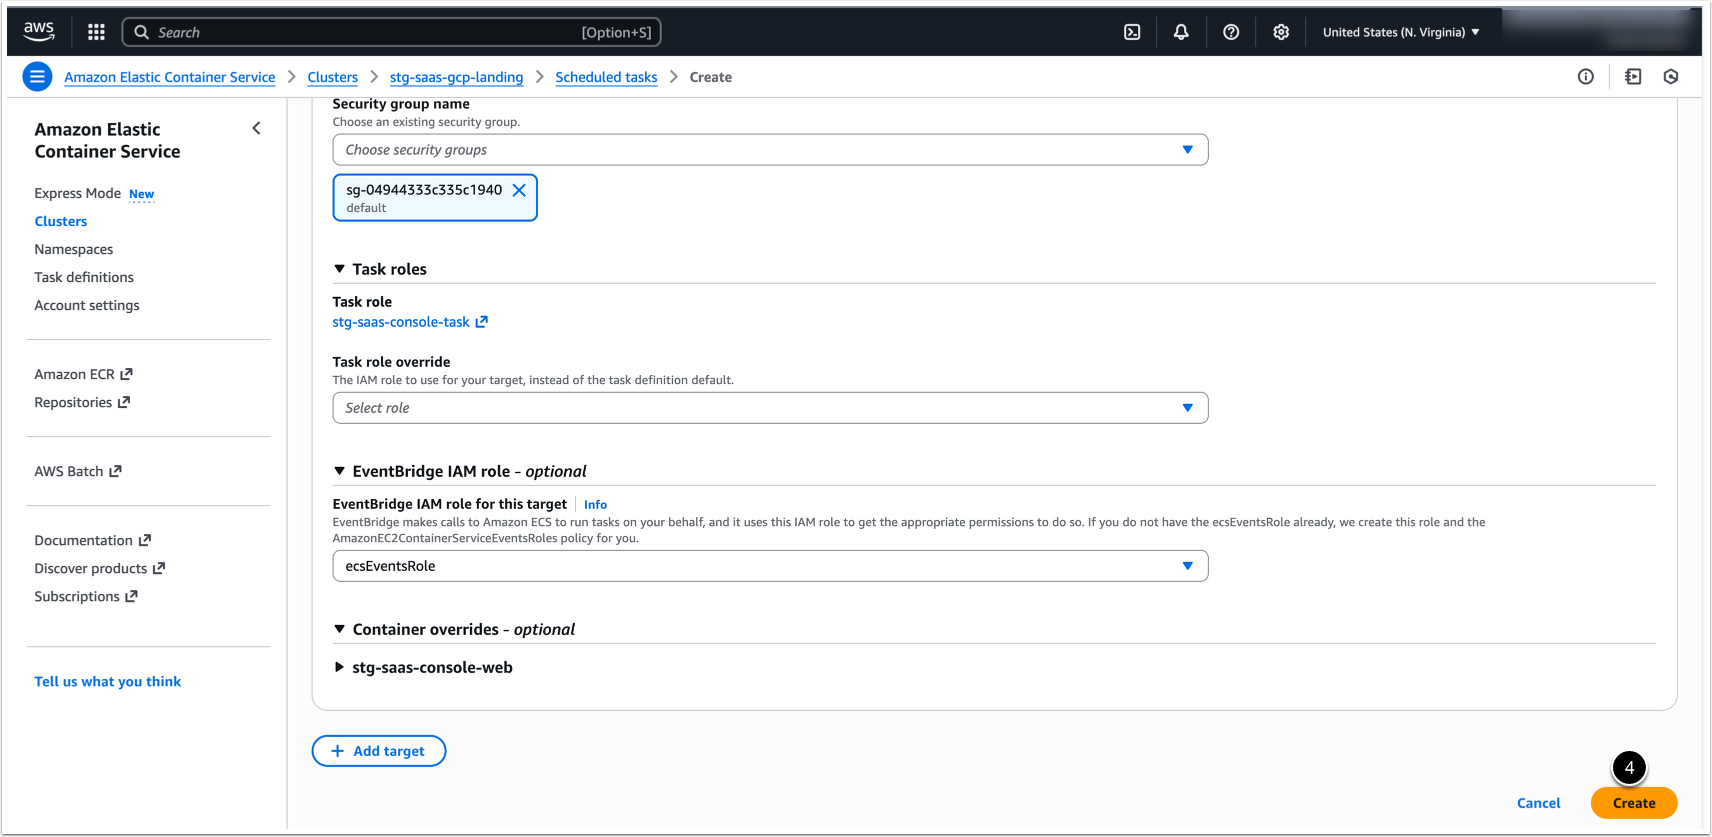Screen dimensions: 1712x837
Task: Open the info panel icon
Action: [x=1586, y=77]
